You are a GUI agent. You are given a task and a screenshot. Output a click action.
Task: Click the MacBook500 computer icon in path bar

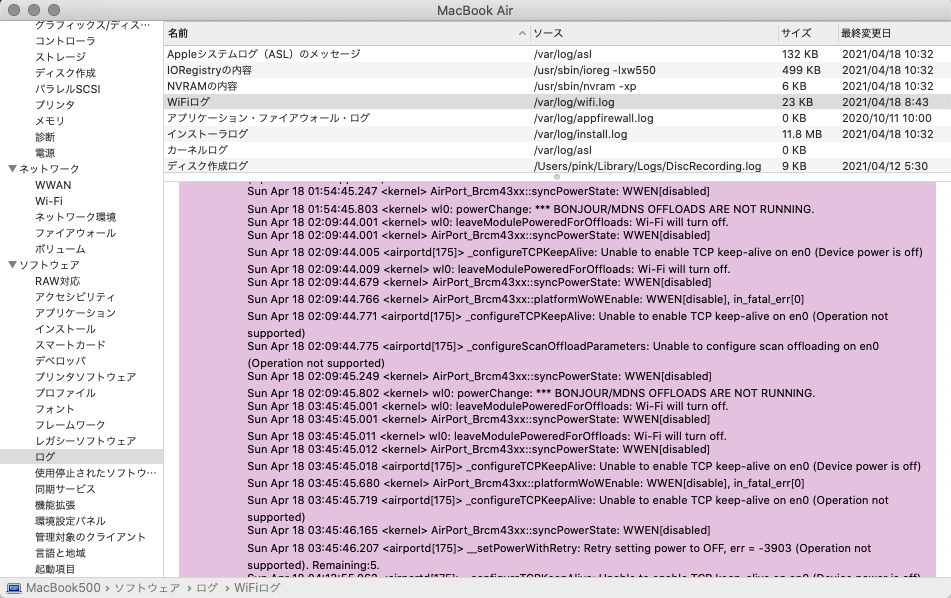[14, 588]
